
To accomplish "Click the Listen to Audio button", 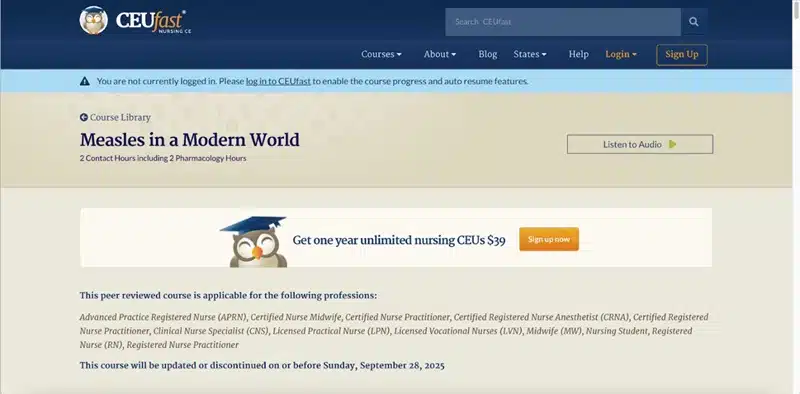I will pos(640,144).
